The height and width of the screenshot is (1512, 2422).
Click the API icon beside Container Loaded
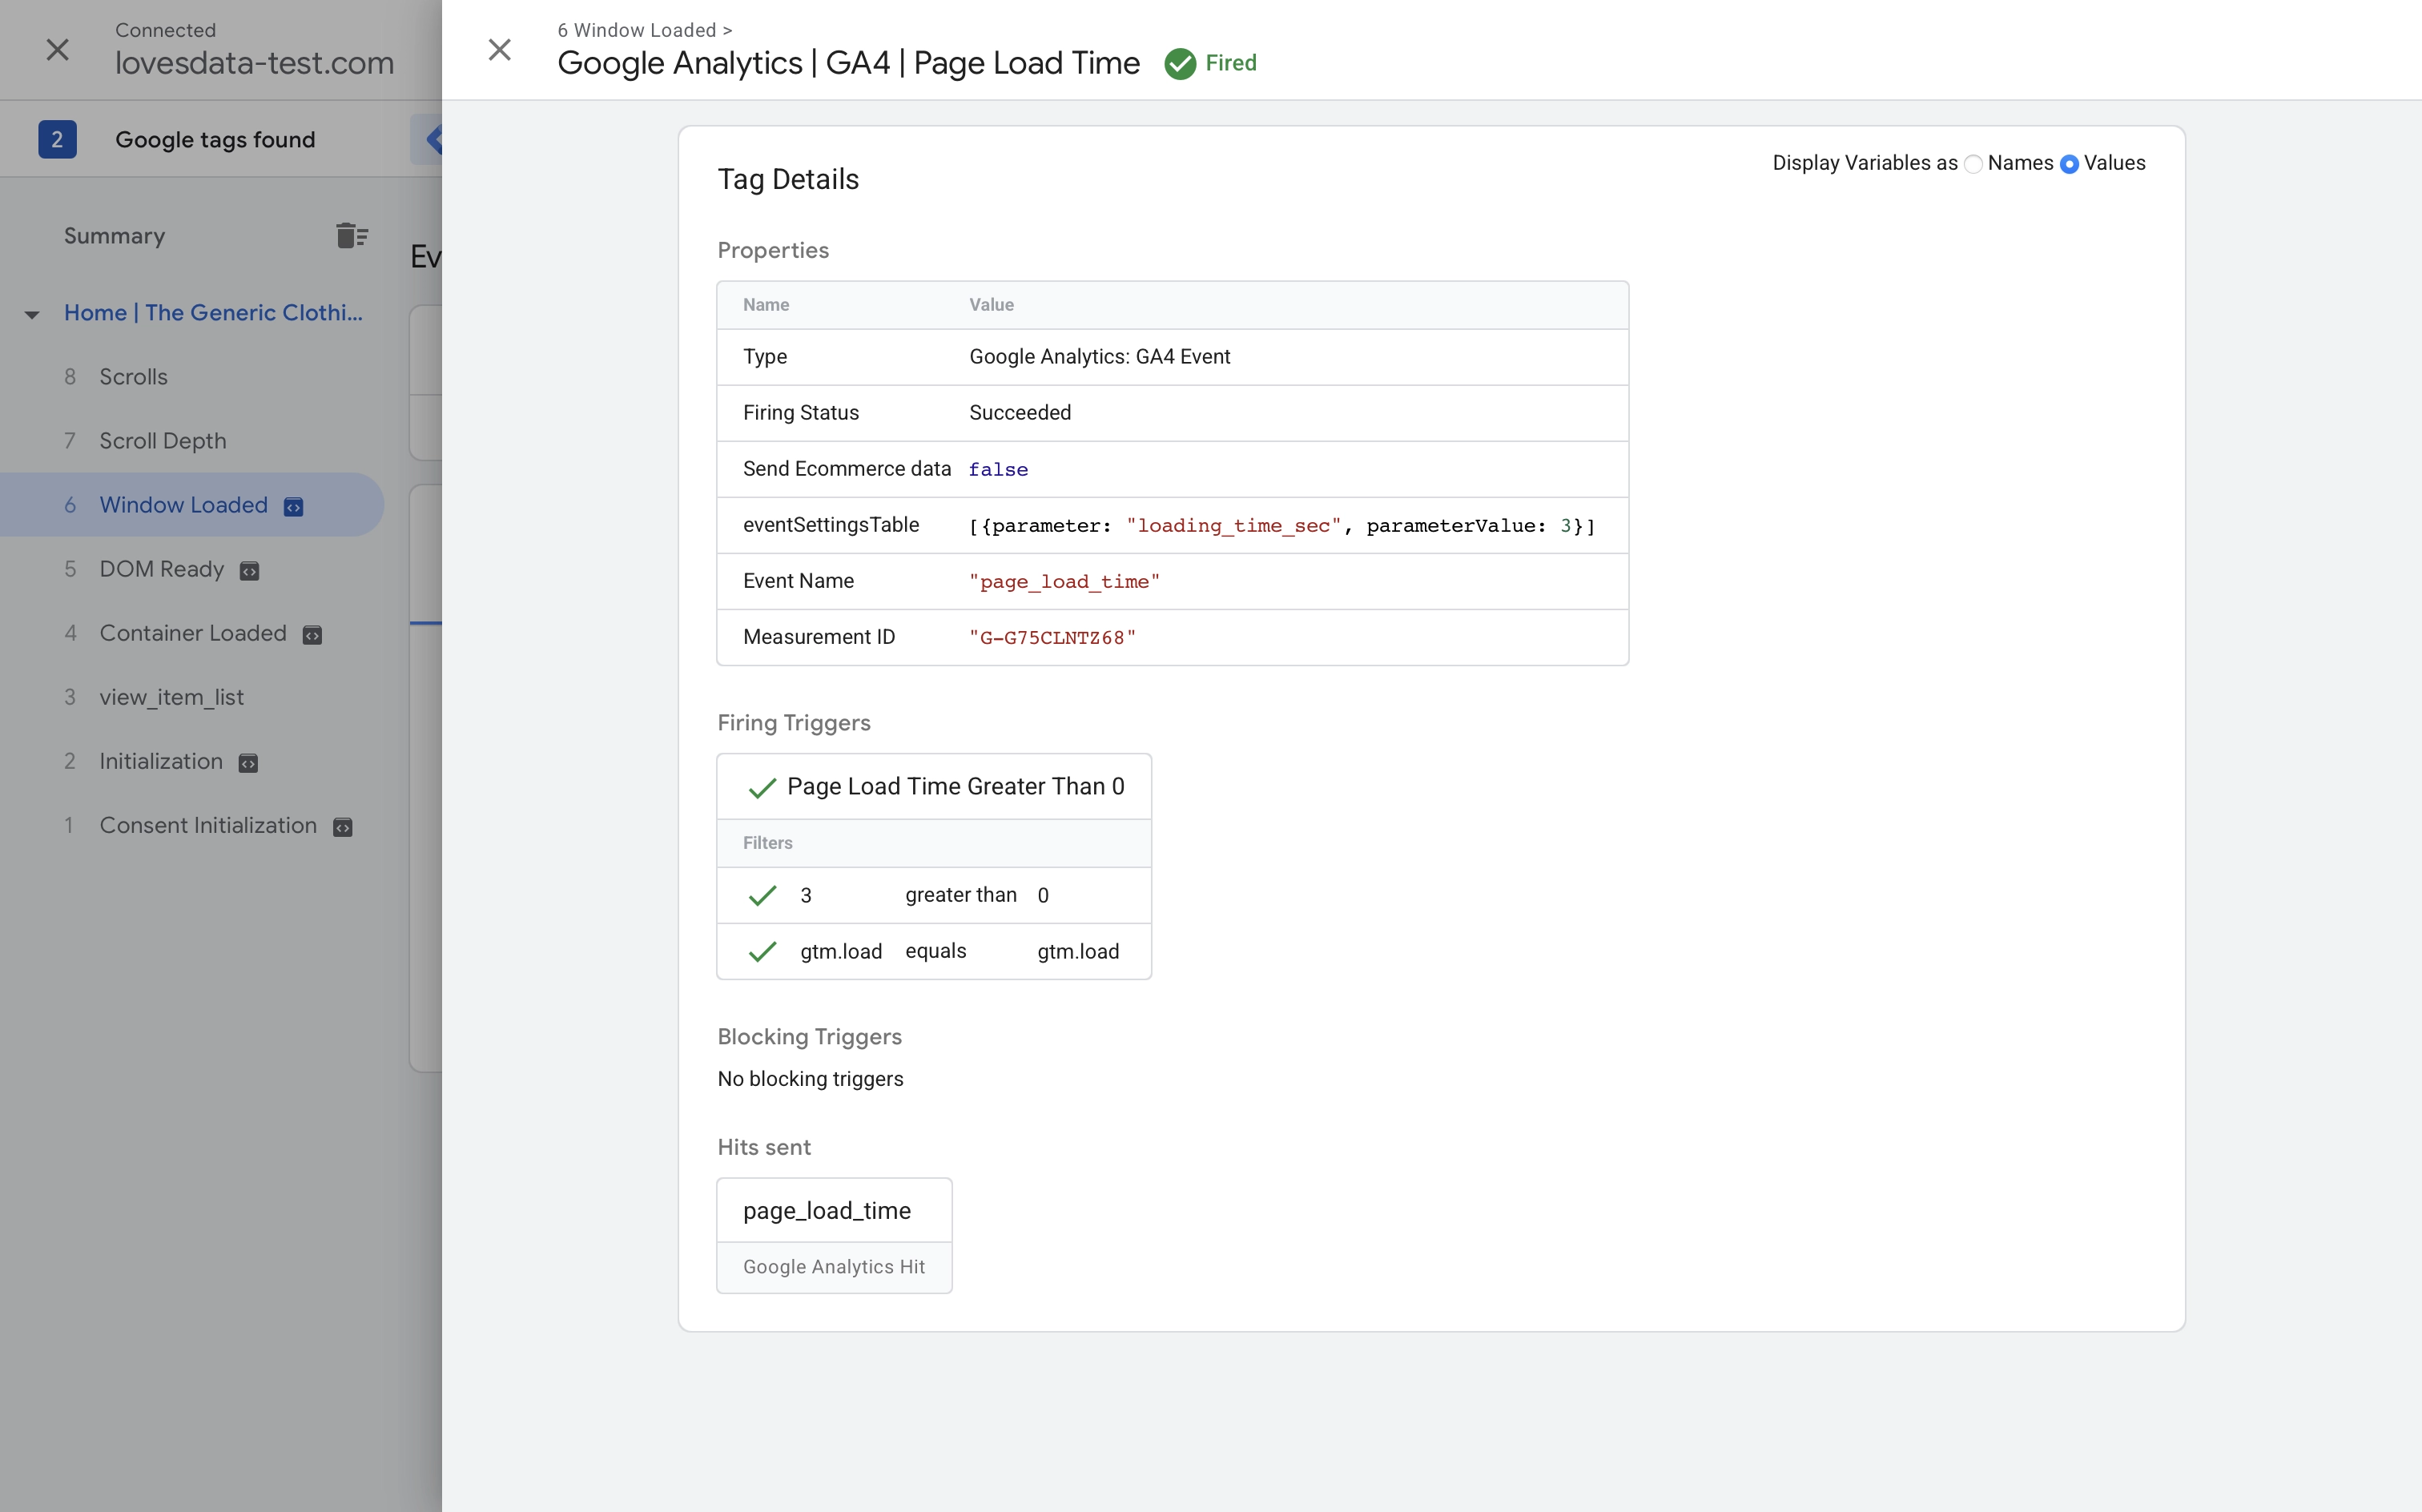pyautogui.click(x=312, y=635)
